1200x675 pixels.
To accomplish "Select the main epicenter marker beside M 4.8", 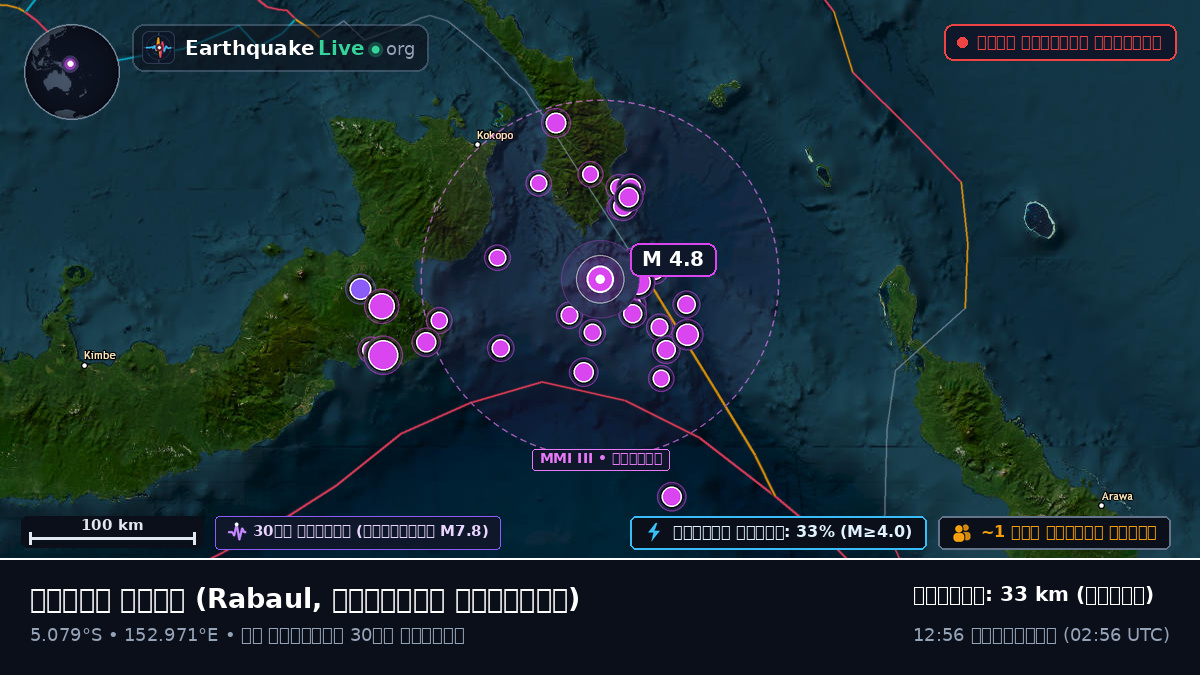I will click(x=600, y=279).
